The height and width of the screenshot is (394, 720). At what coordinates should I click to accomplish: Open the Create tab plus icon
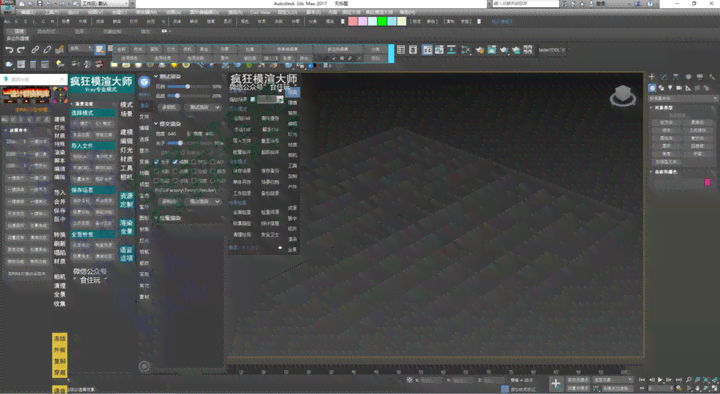(x=652, y=77)
